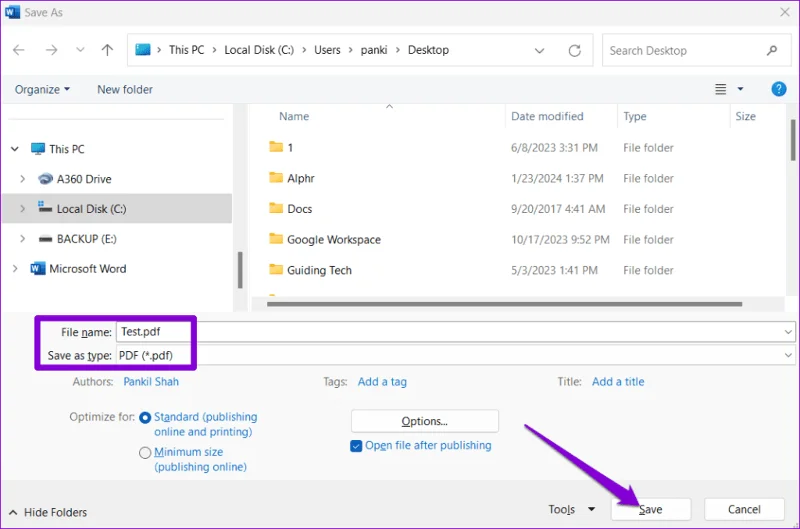Open Help with the question mark icon

(779, 89)
